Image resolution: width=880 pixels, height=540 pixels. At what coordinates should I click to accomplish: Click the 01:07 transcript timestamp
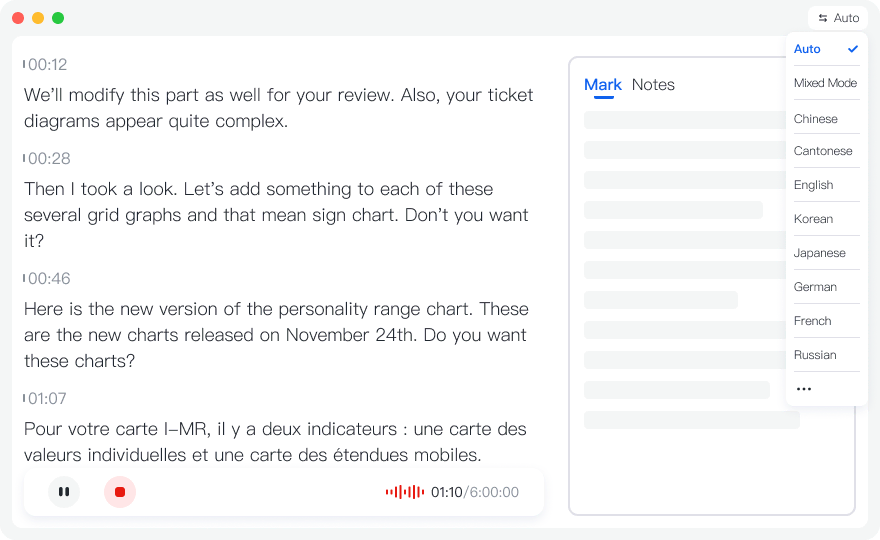tap(47, 399)
